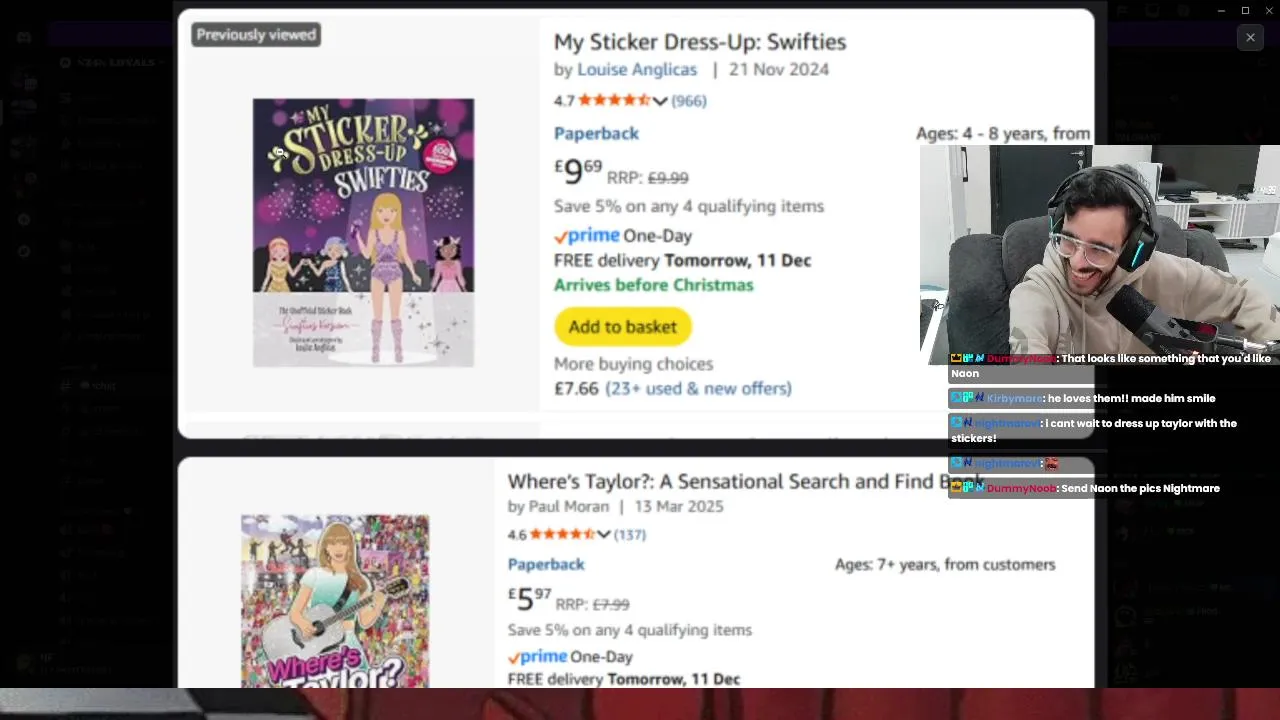Screen dimensions: 1280x720
Task: Click the Prime logo on Where's Taylor listing
Action: (538, 657)
